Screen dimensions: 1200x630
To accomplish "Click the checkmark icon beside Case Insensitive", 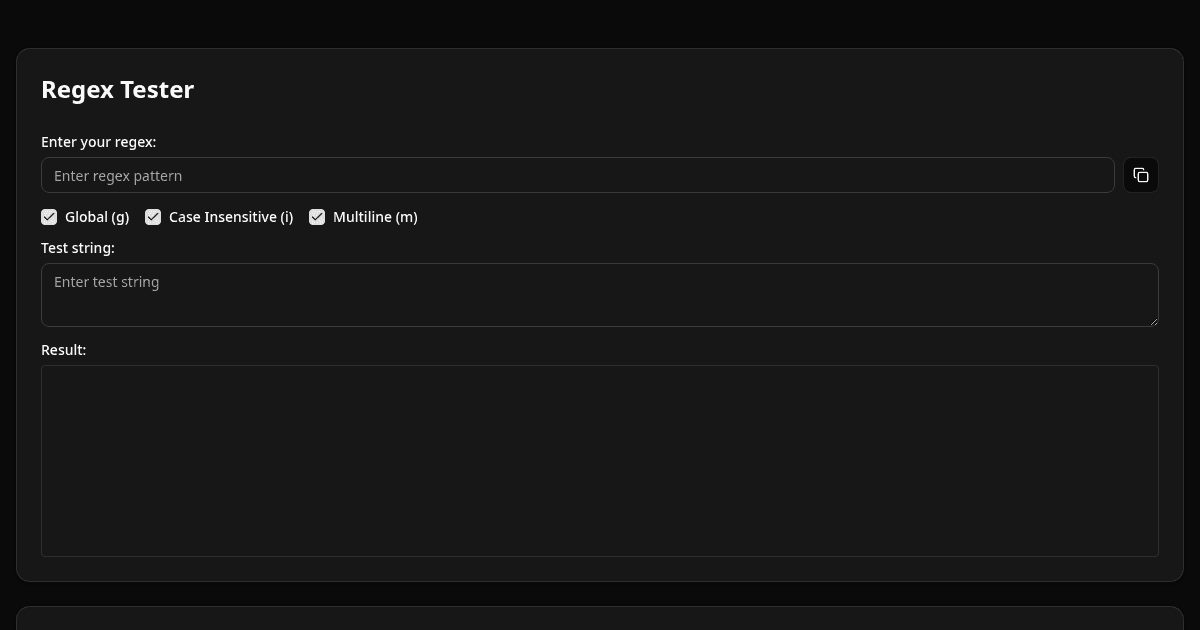I will pos(153,217).
